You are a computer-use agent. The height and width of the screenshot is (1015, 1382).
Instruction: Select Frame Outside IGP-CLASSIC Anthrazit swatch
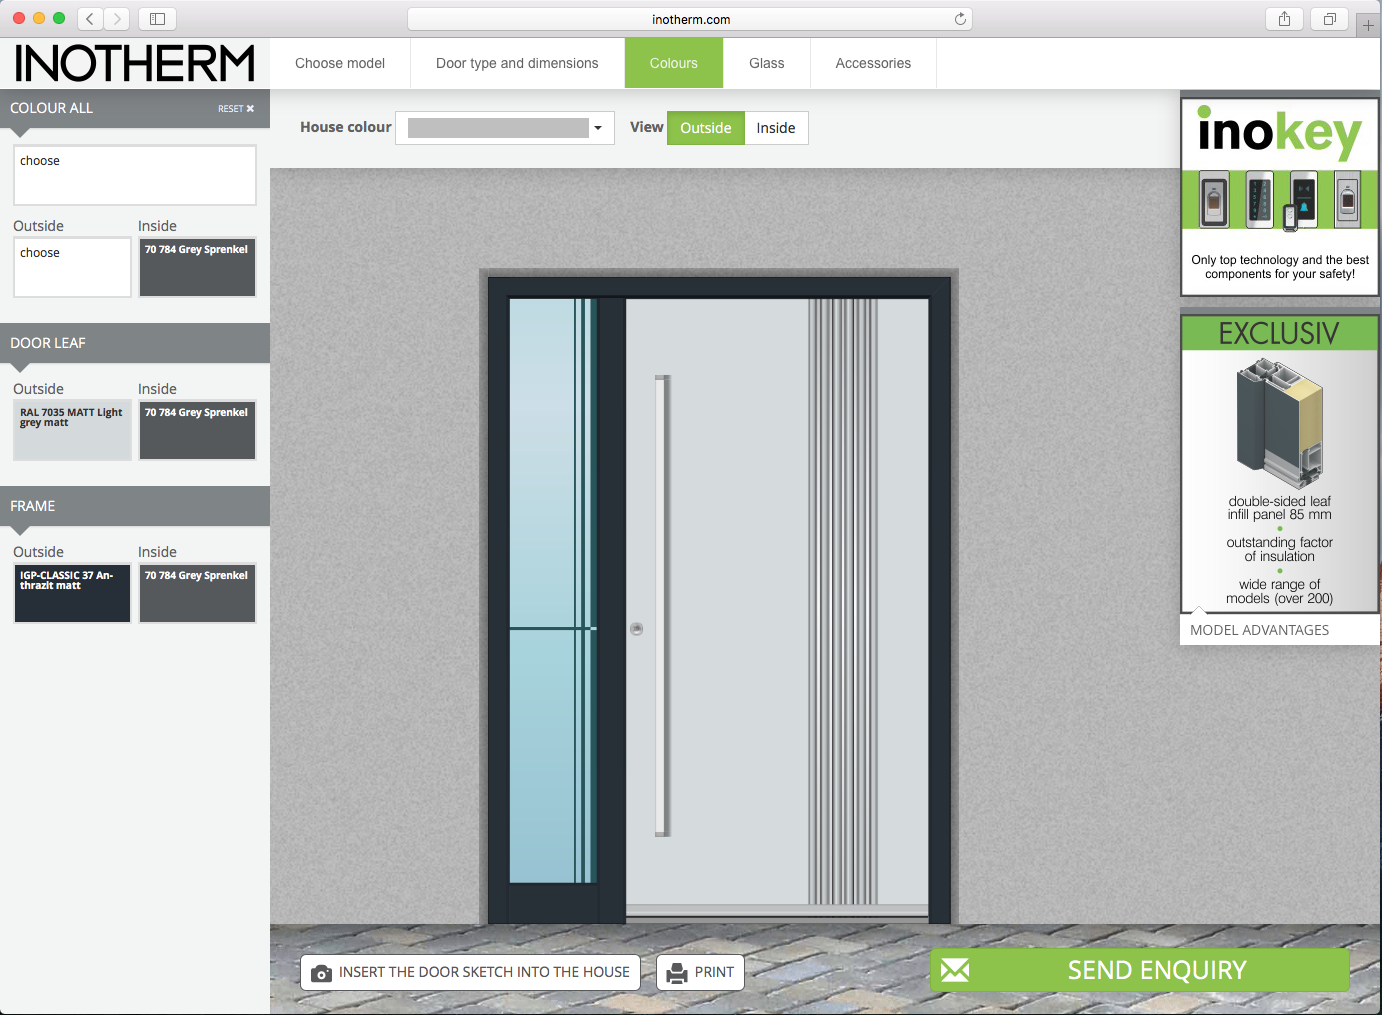[72, 593]
